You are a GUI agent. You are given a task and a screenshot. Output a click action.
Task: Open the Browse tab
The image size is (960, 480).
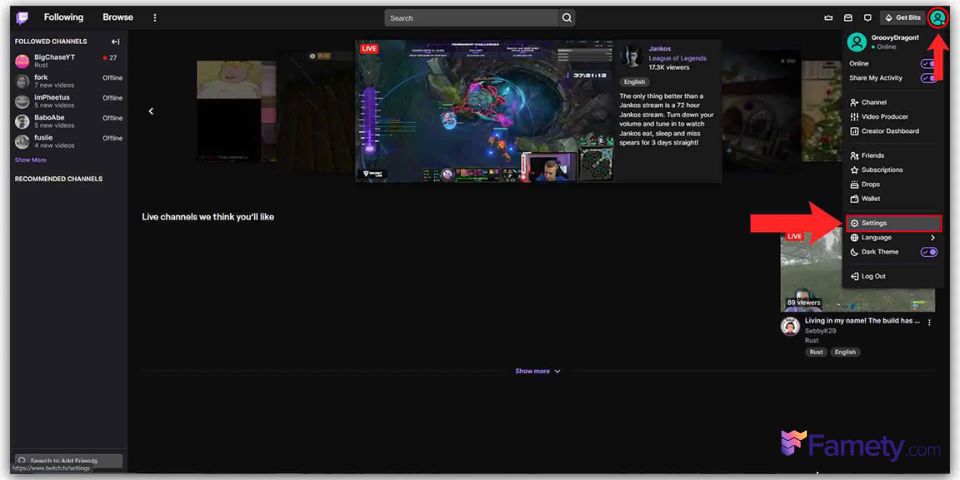point(118,17)
